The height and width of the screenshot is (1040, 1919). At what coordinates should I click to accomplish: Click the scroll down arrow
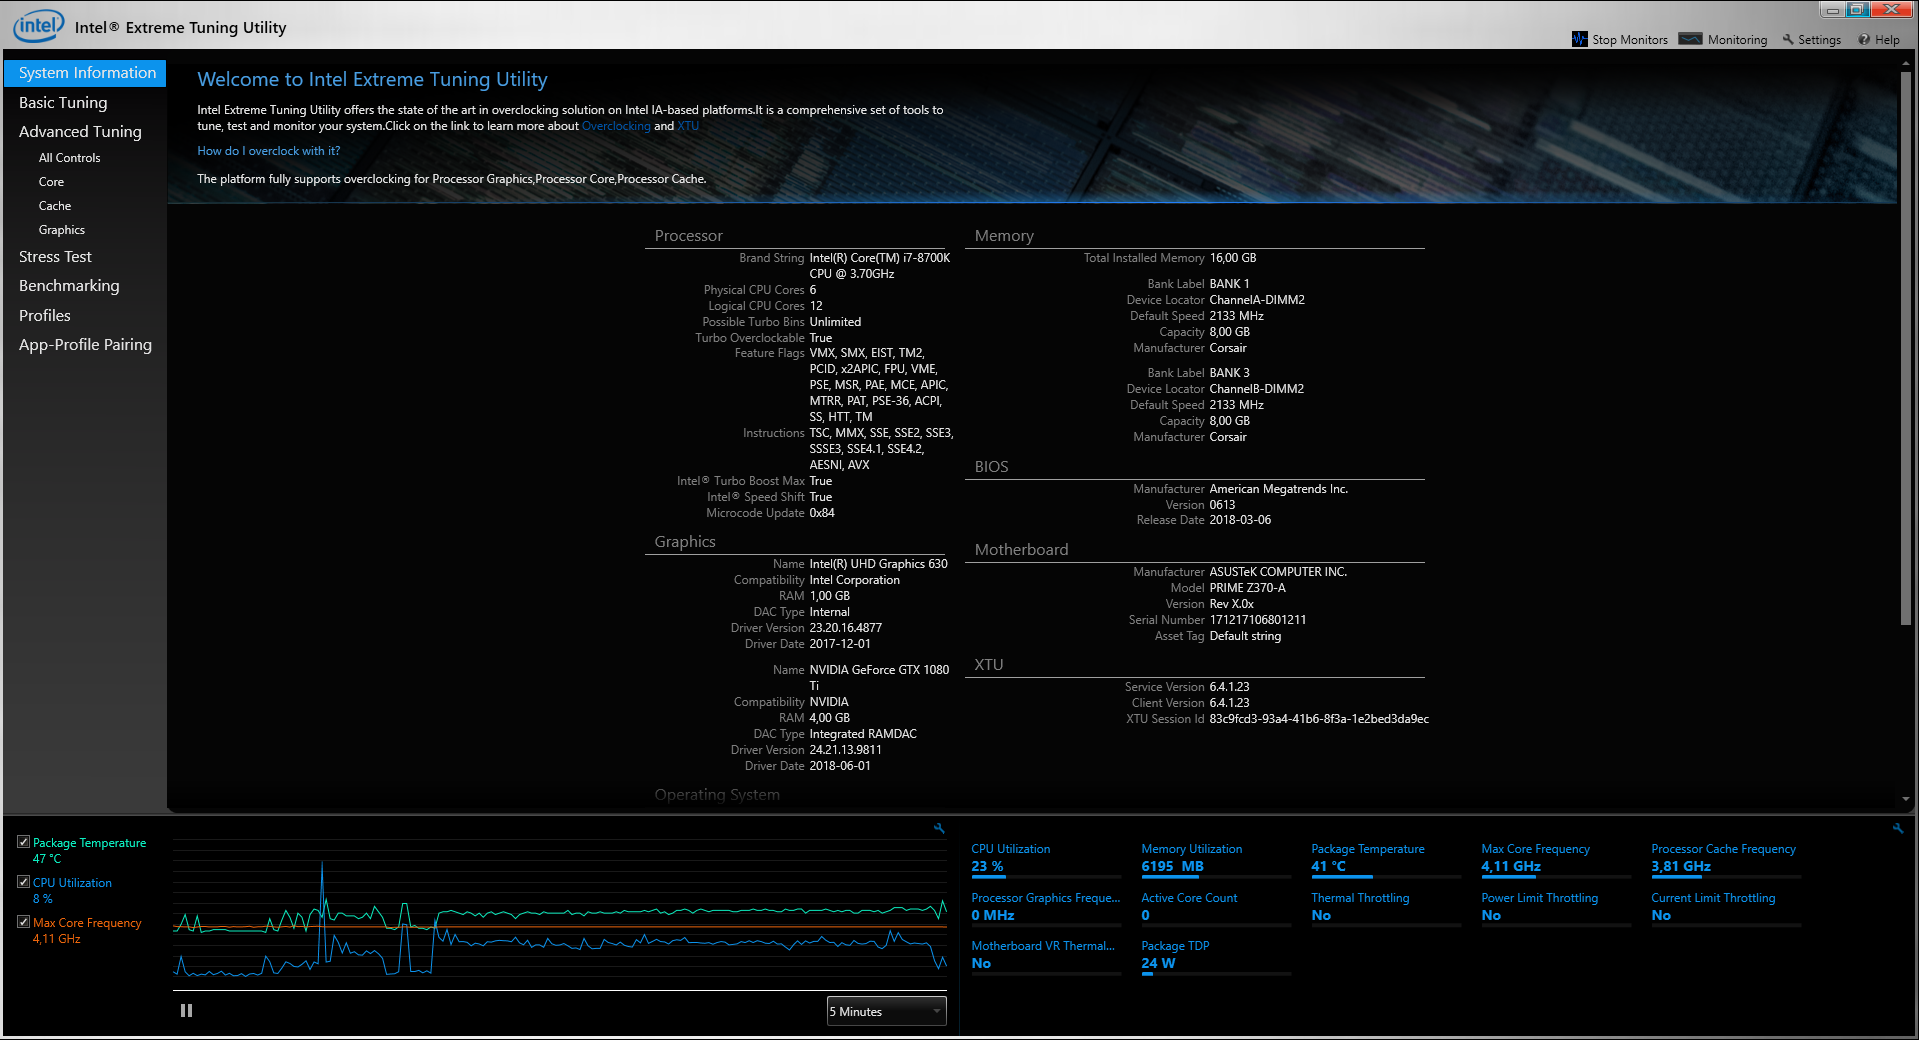point(1905,800)
